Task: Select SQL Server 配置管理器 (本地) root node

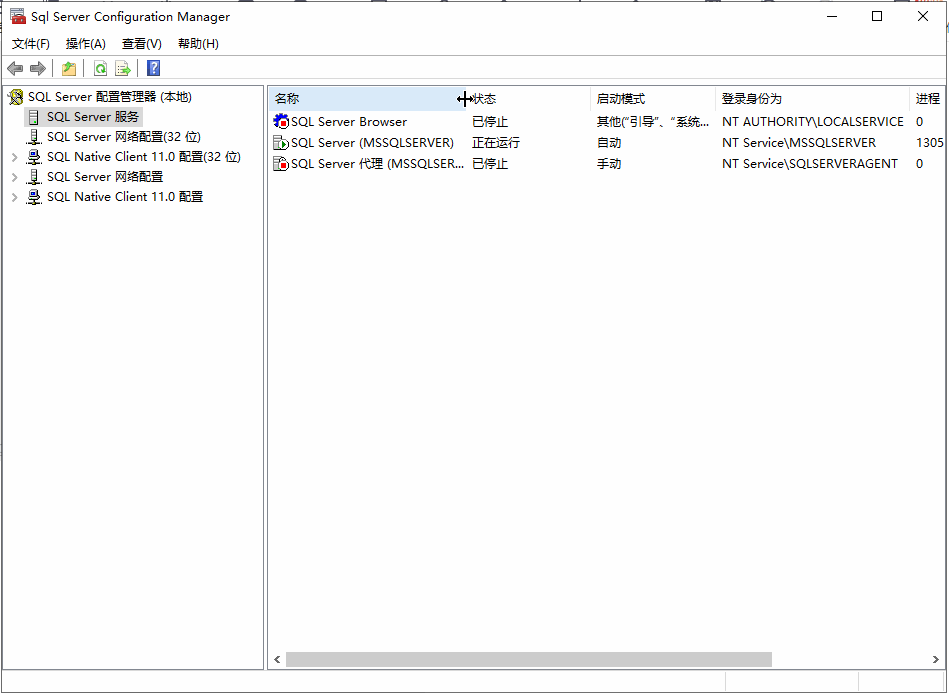Action: tap(110, 97)
